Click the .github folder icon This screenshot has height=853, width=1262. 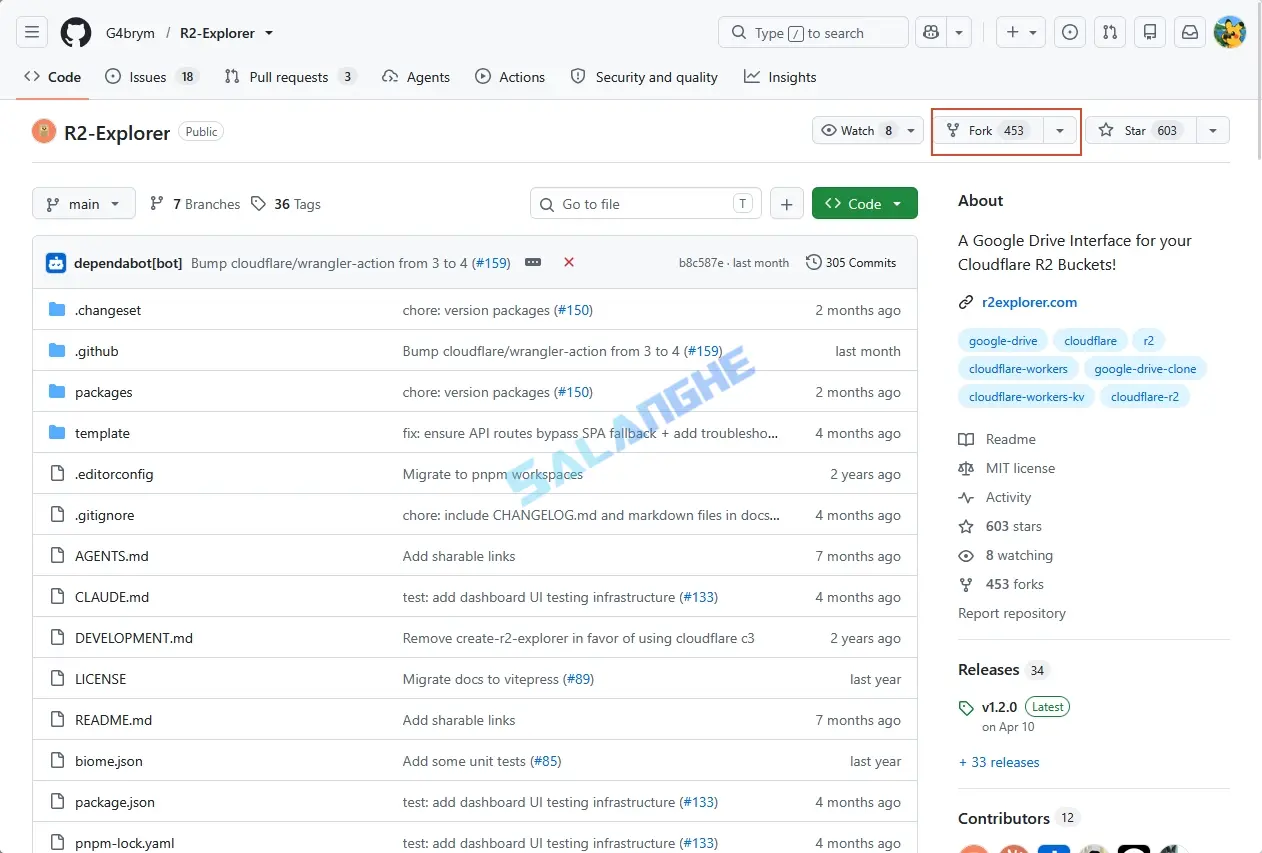57,351
